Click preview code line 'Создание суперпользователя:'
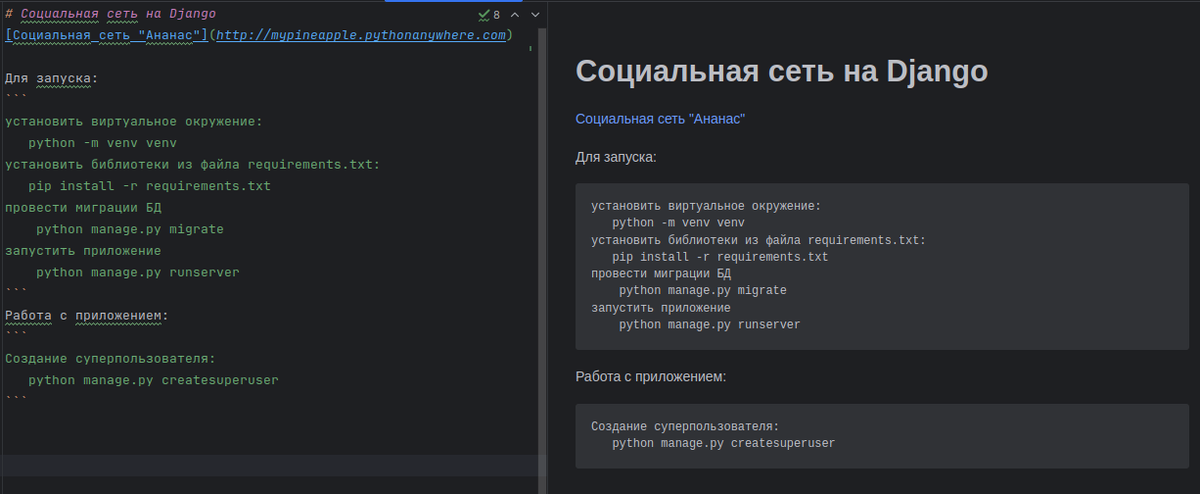This screenshot has height=494, width=1200. 685,426
